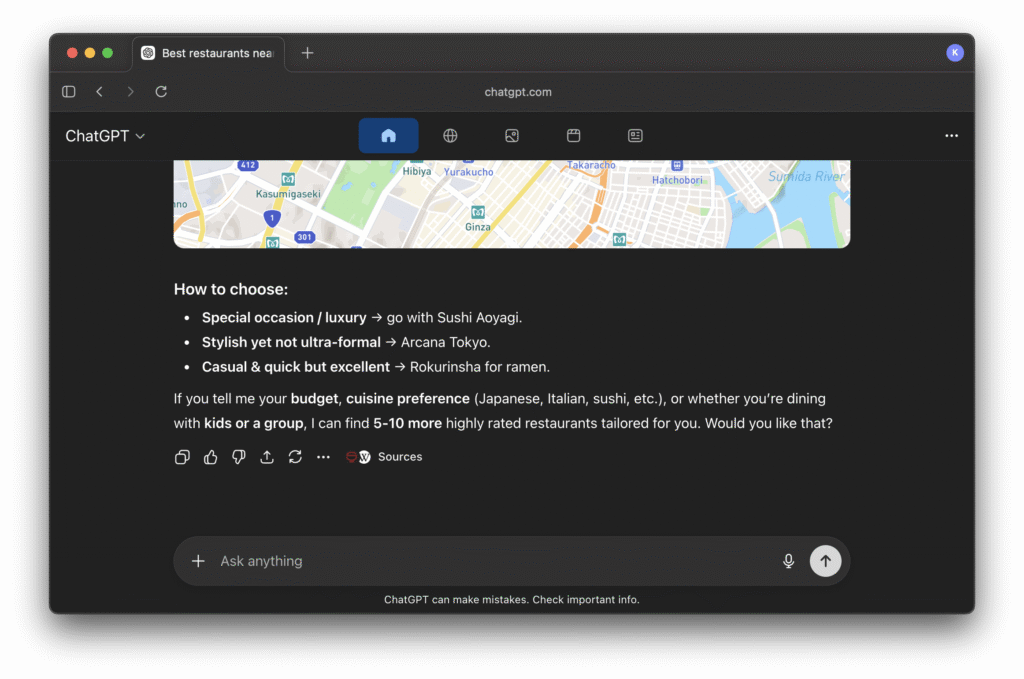Regenerate the response with the refresh icon

(295, 457)
